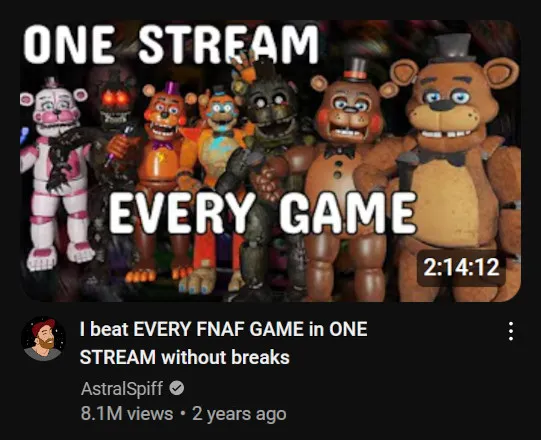Click the 'ONE STREAM' text on the thumbnail
This screenshot has width=541, height=440.
(171, 45)
